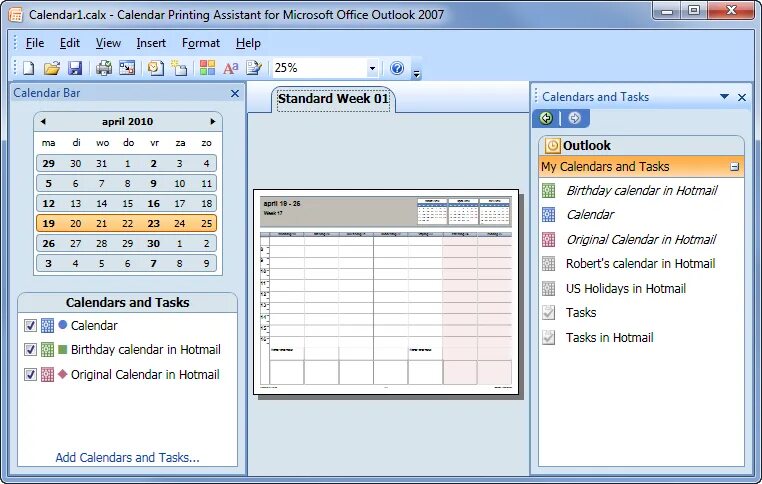
Task: Select Original Calendar in Hotmail in right pane
Action: pyautogui.click(x=641, y=240)
